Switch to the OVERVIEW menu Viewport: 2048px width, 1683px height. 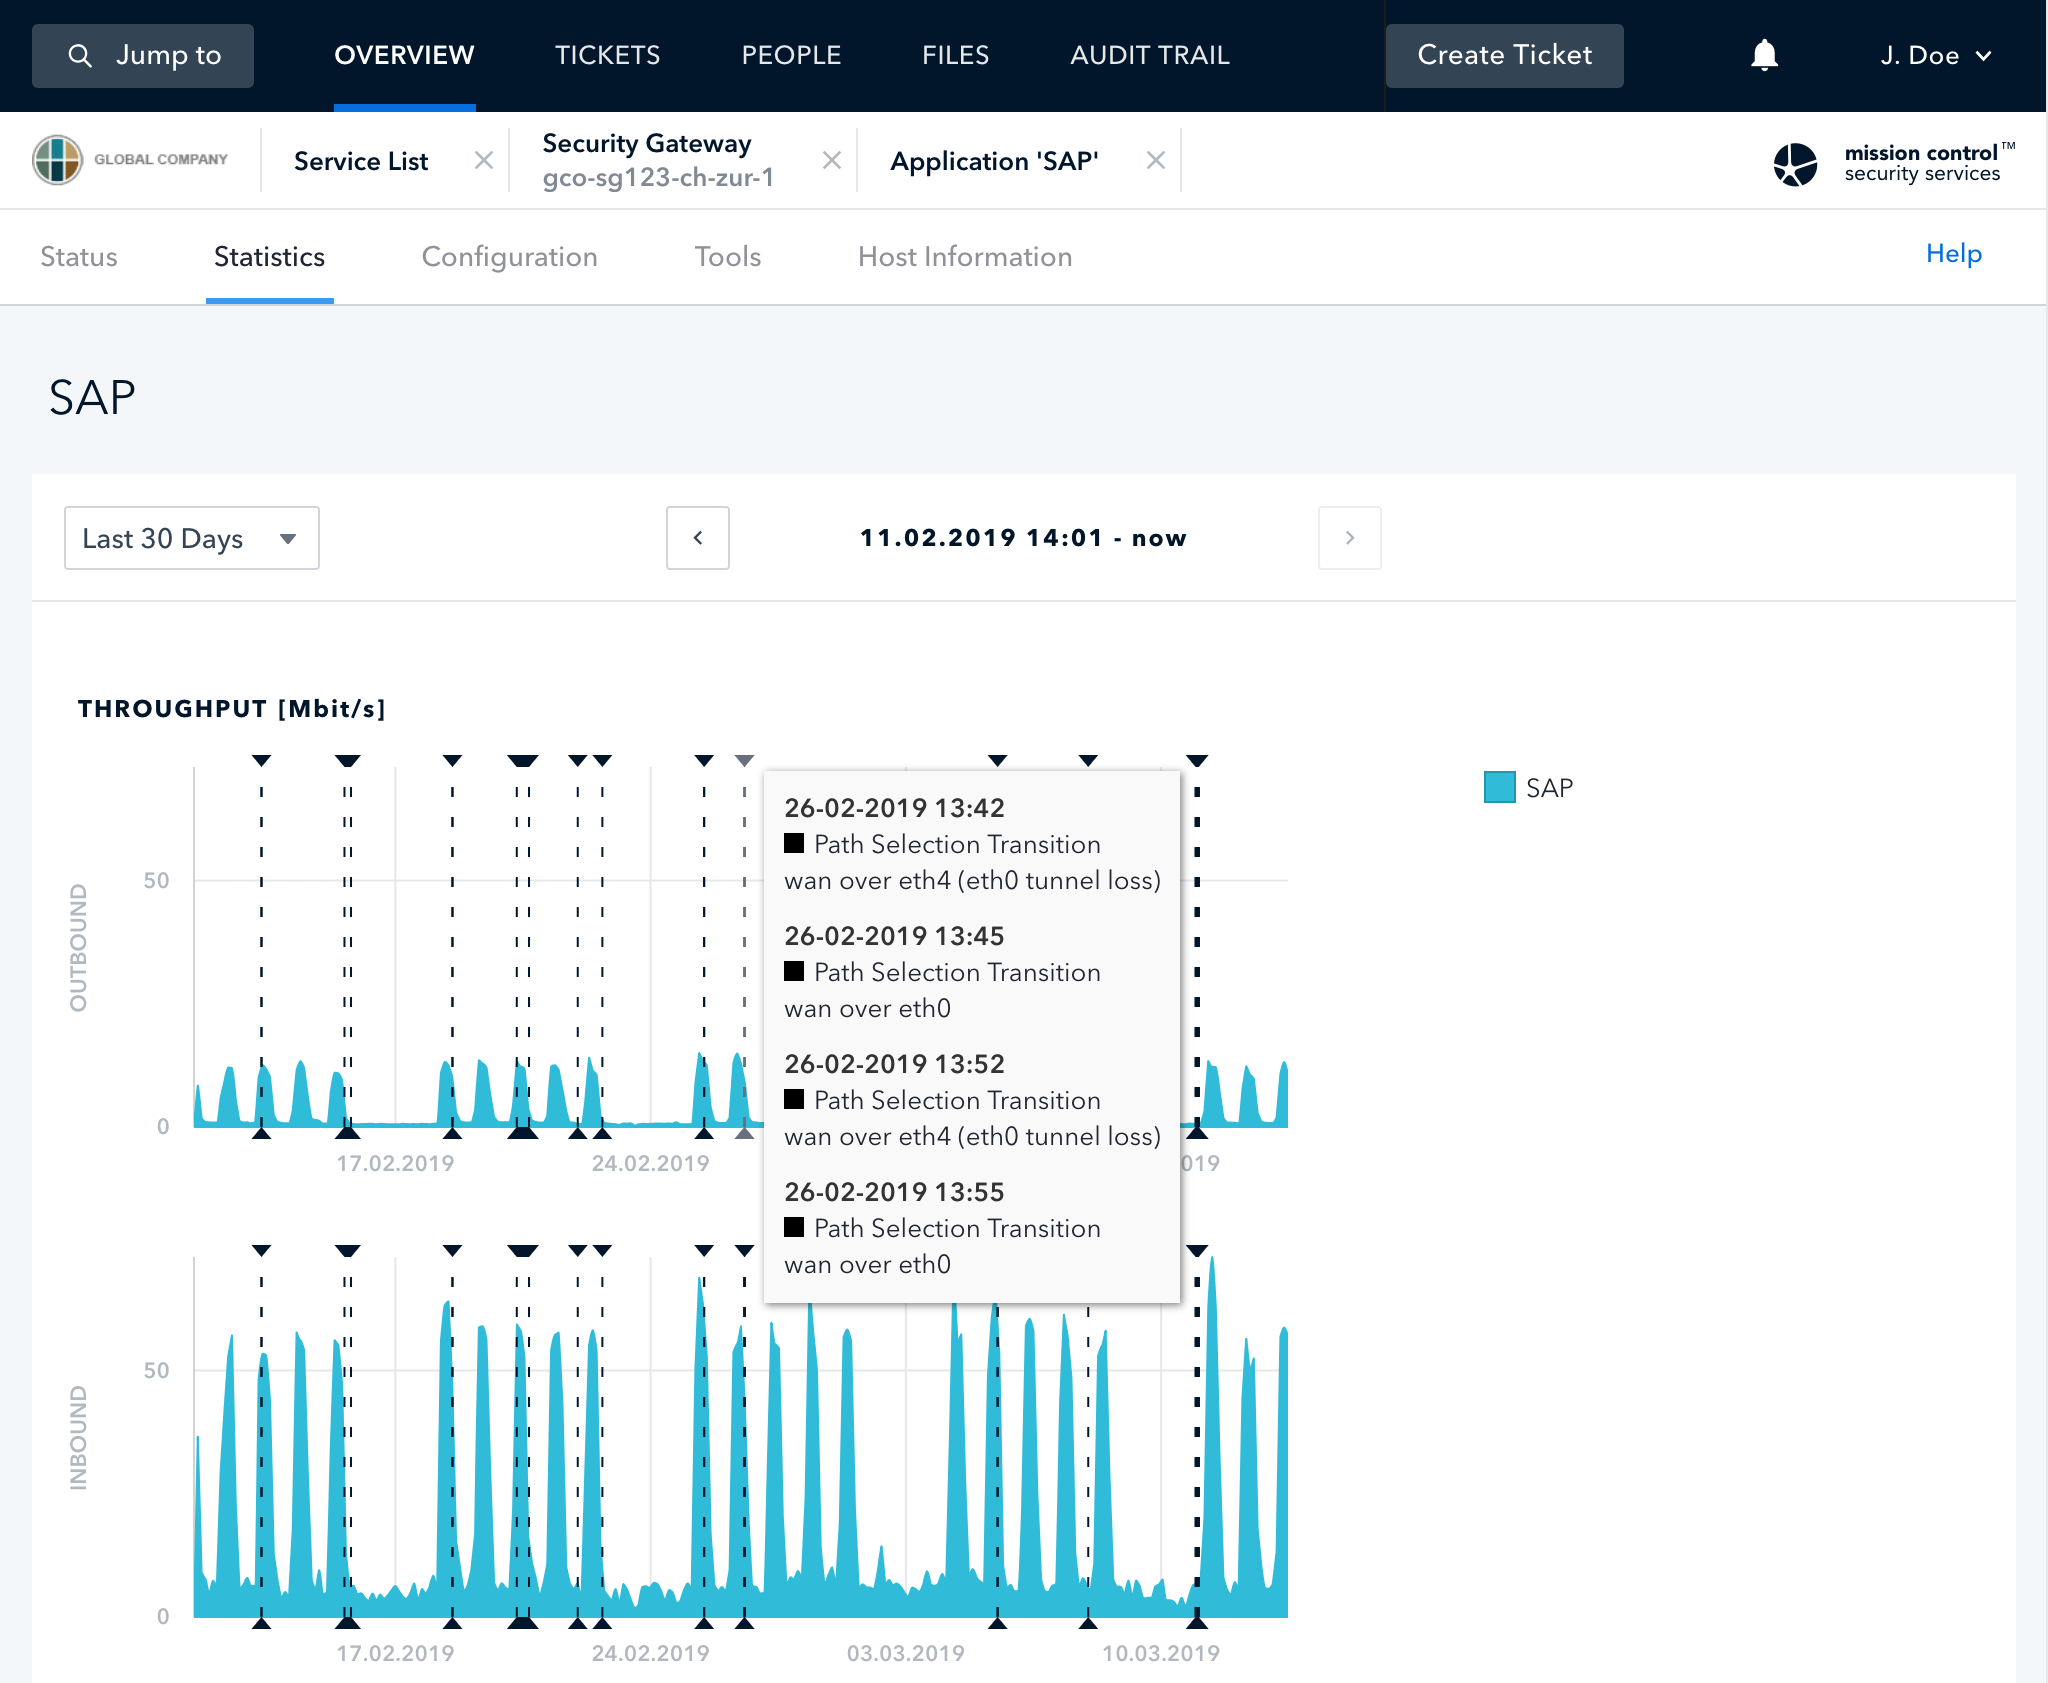(x=404, y=55)
